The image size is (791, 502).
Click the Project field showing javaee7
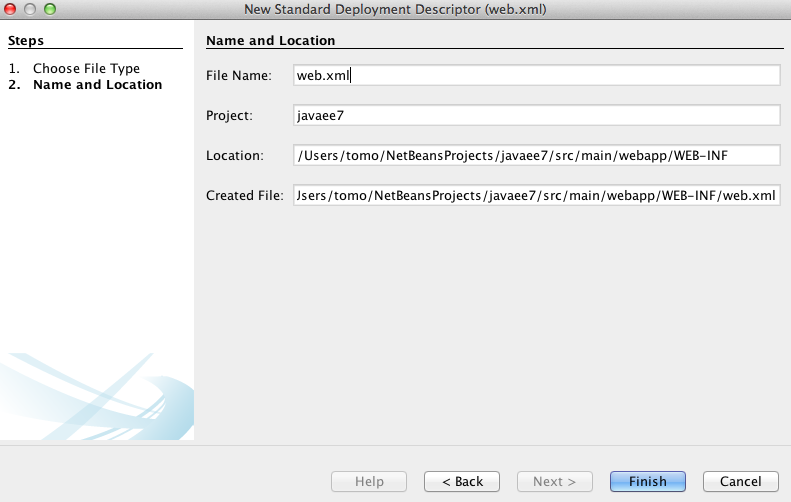point(537,115)
